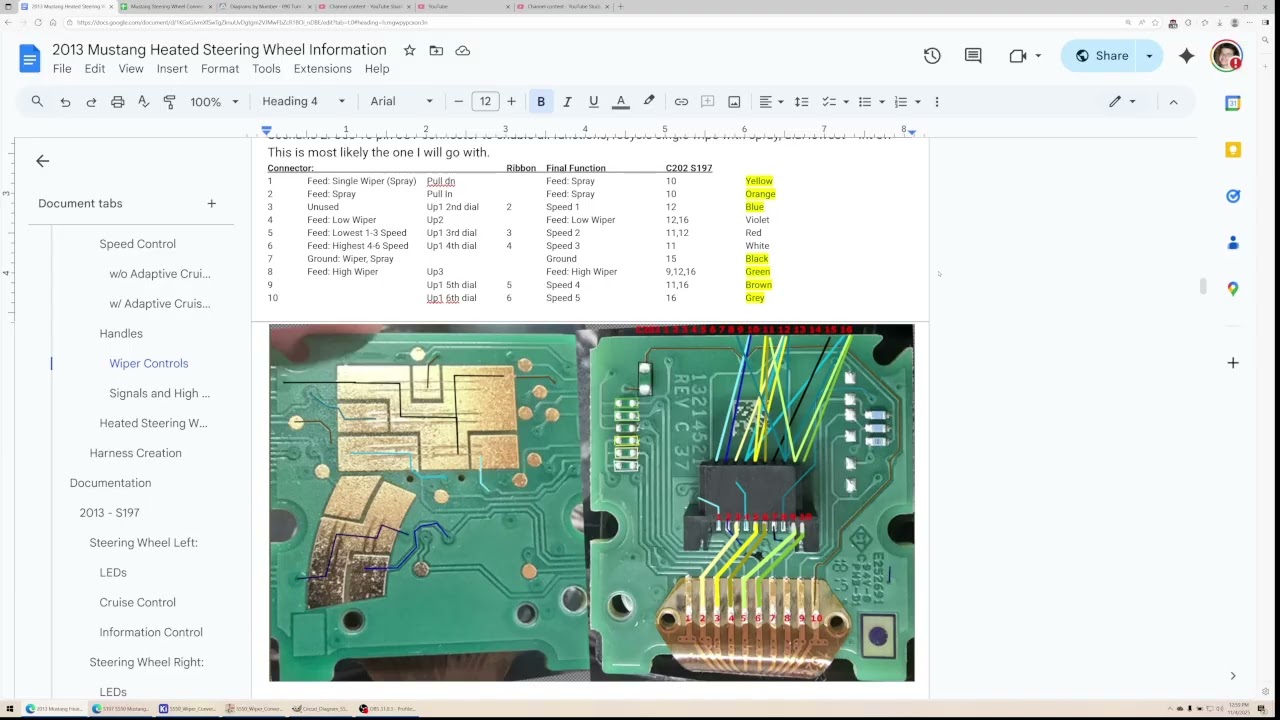Pick the highlight color tool

(x=649, y=101)
